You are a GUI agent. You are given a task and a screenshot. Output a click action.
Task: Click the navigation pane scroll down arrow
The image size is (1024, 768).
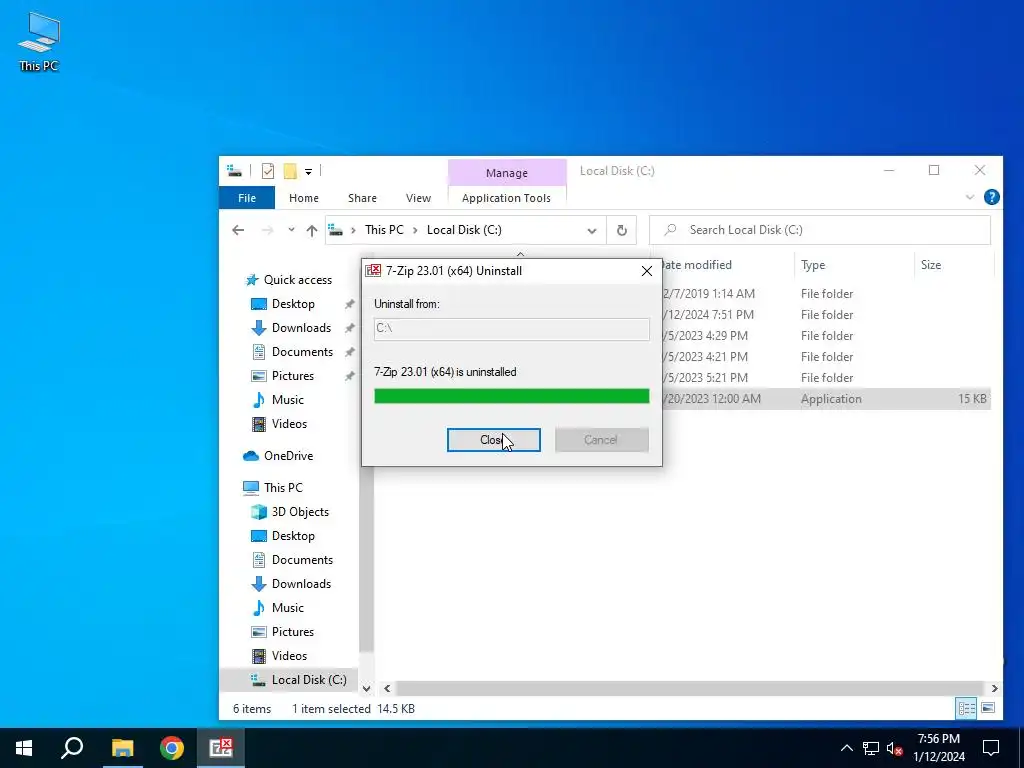click(366, 688)
